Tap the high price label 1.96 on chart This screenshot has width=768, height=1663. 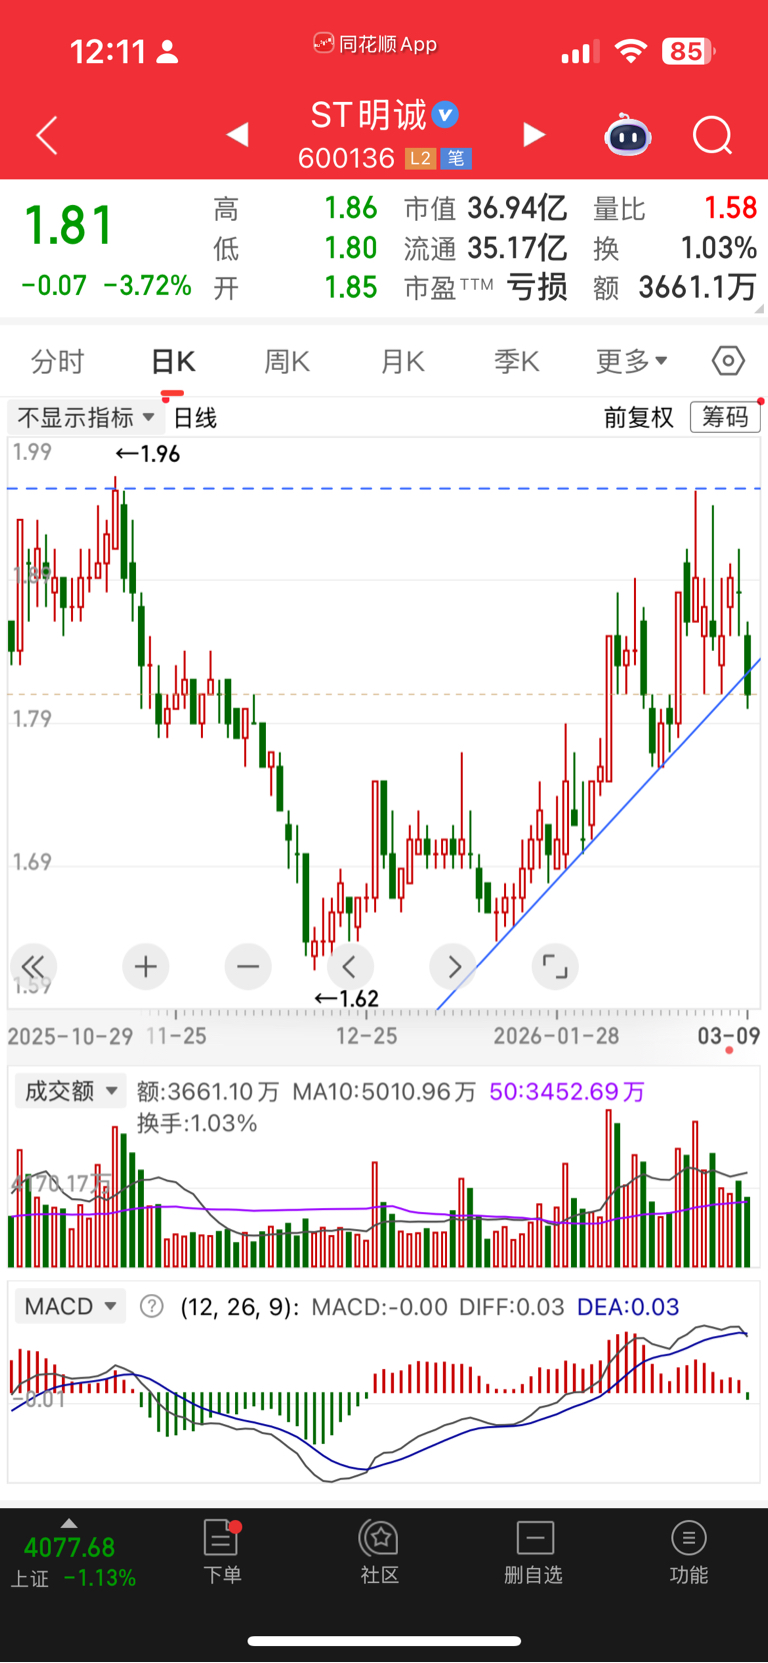pos(148,454)
